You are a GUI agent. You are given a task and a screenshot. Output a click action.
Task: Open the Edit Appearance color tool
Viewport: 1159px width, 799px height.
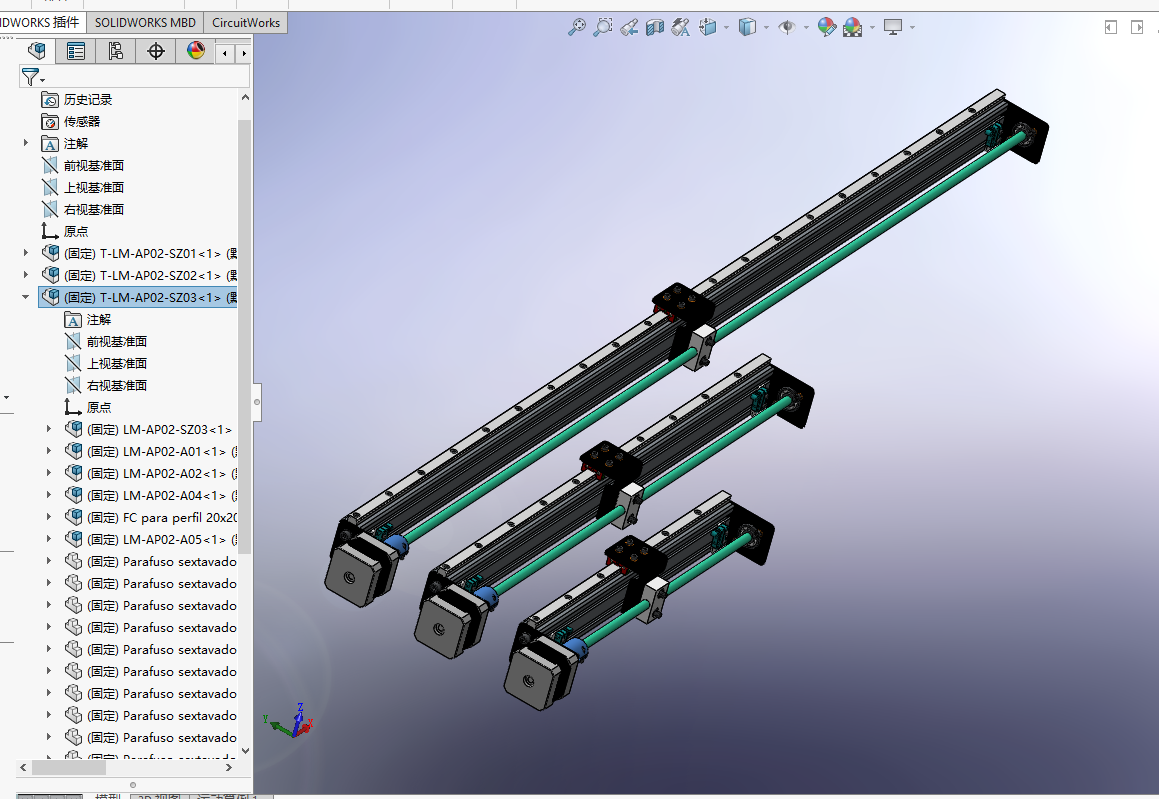pos(826,27)
